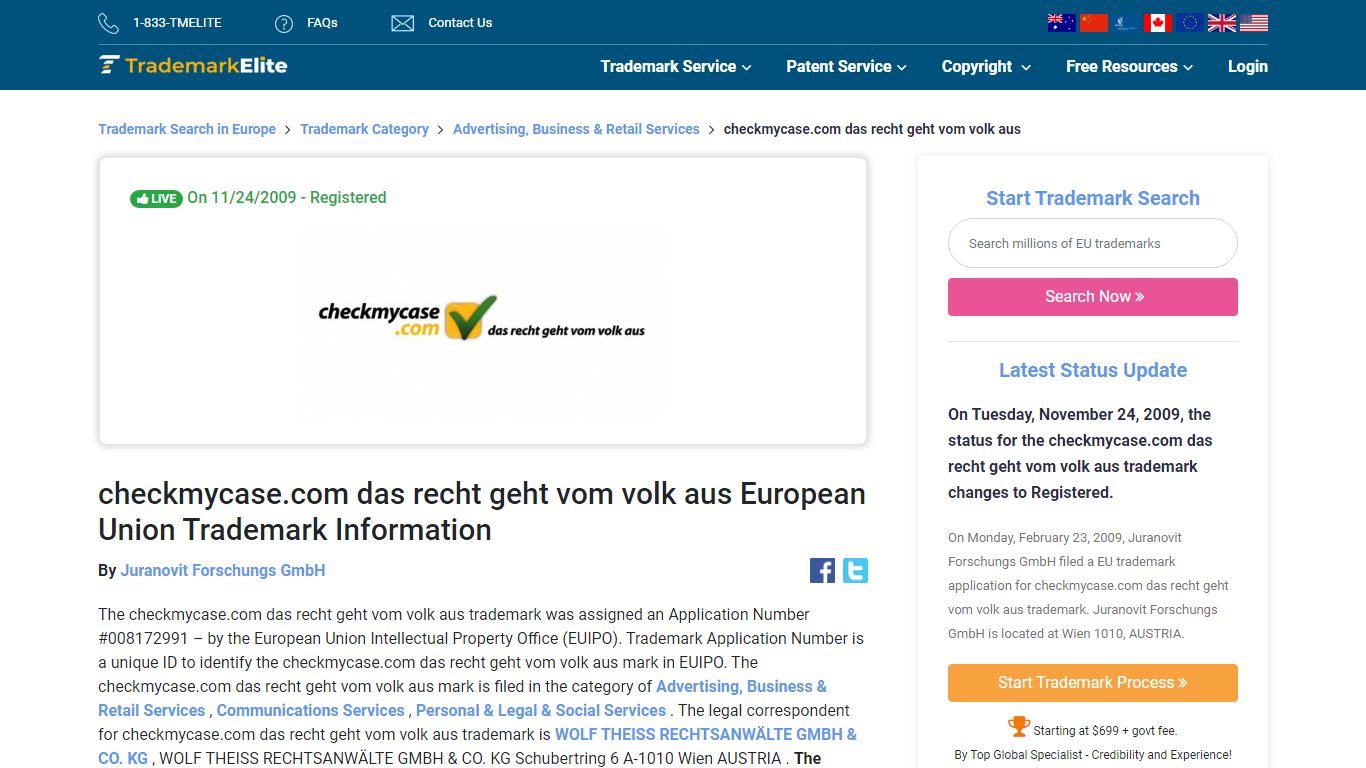Click the Search Now button
1366x768 pixels.
1092,297
